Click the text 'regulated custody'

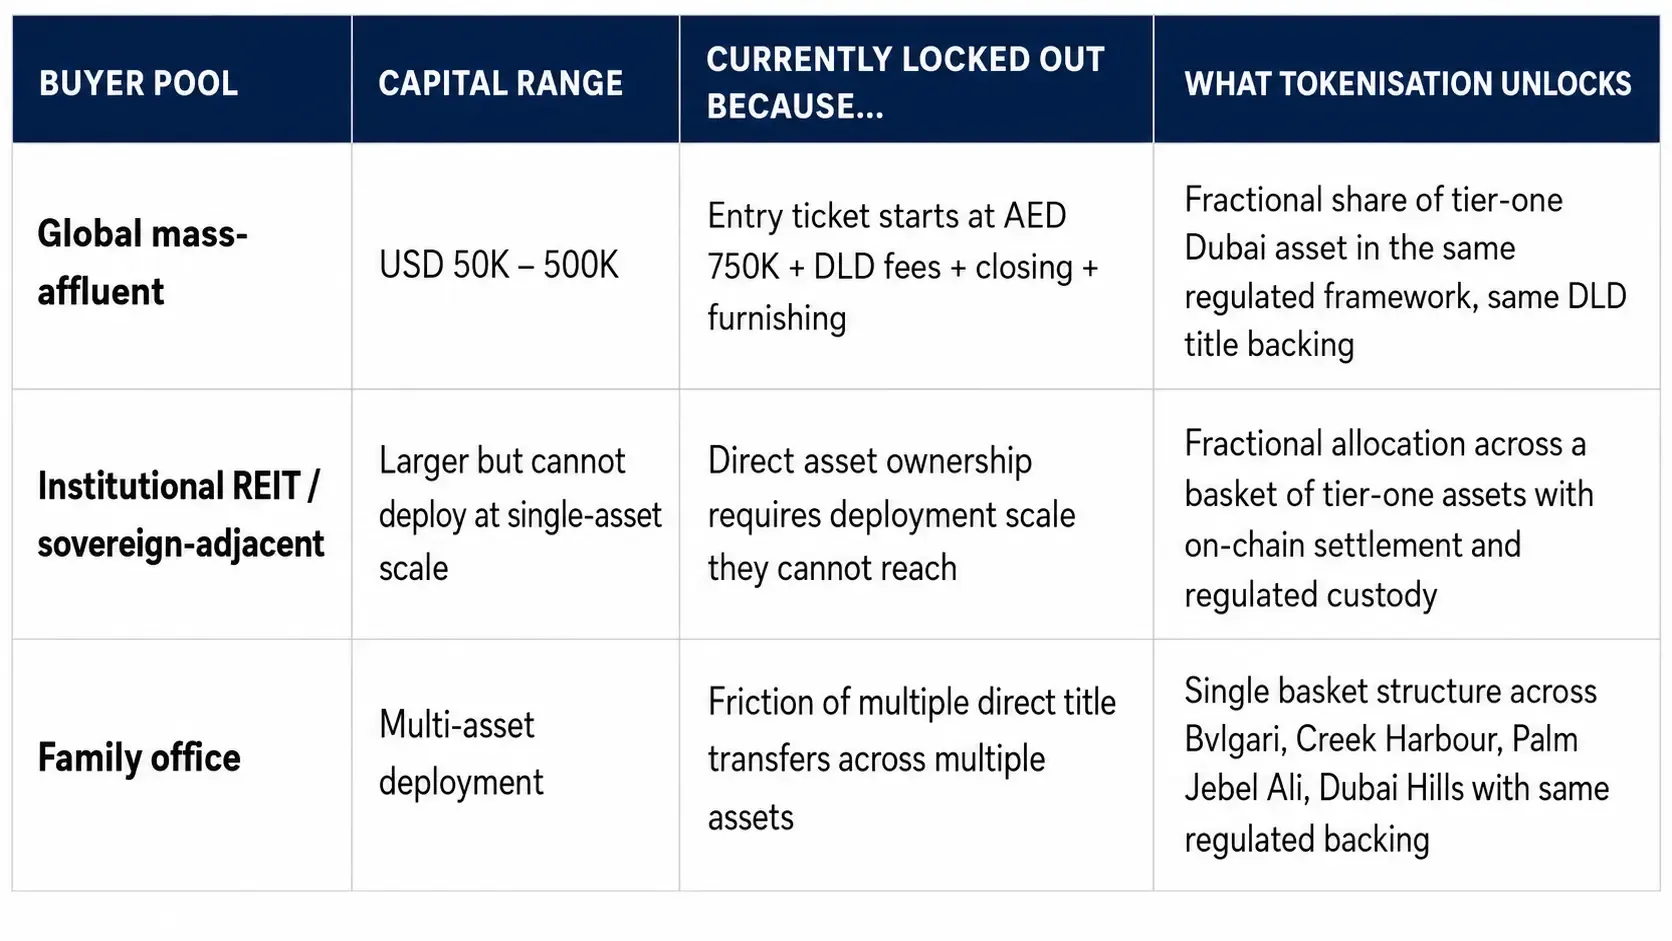(1310, 596)
